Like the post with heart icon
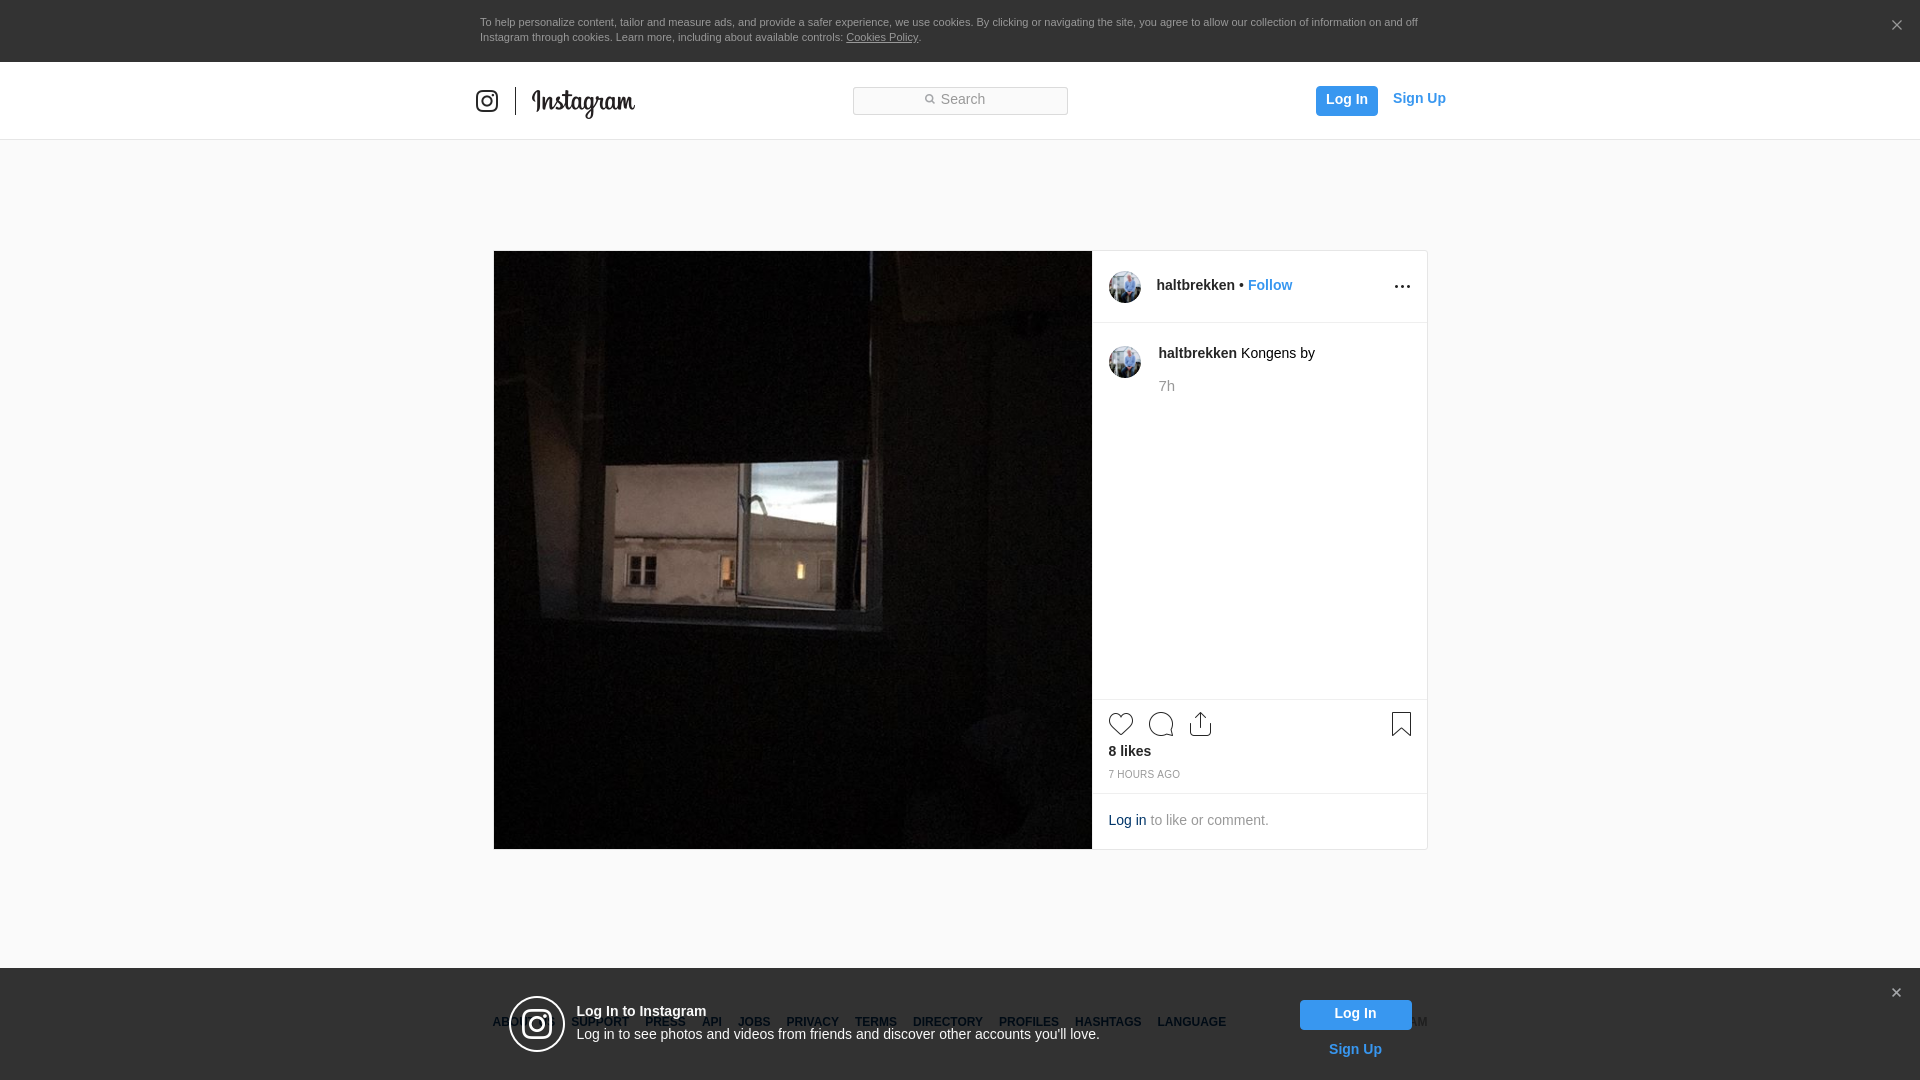 [x=1120, y=724]
